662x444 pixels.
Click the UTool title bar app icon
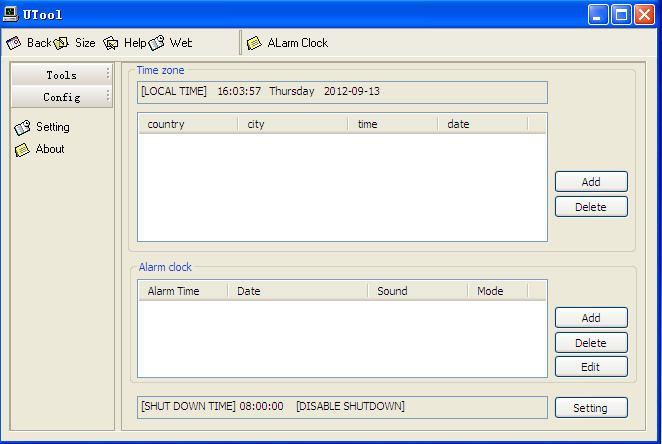(10, 14)
